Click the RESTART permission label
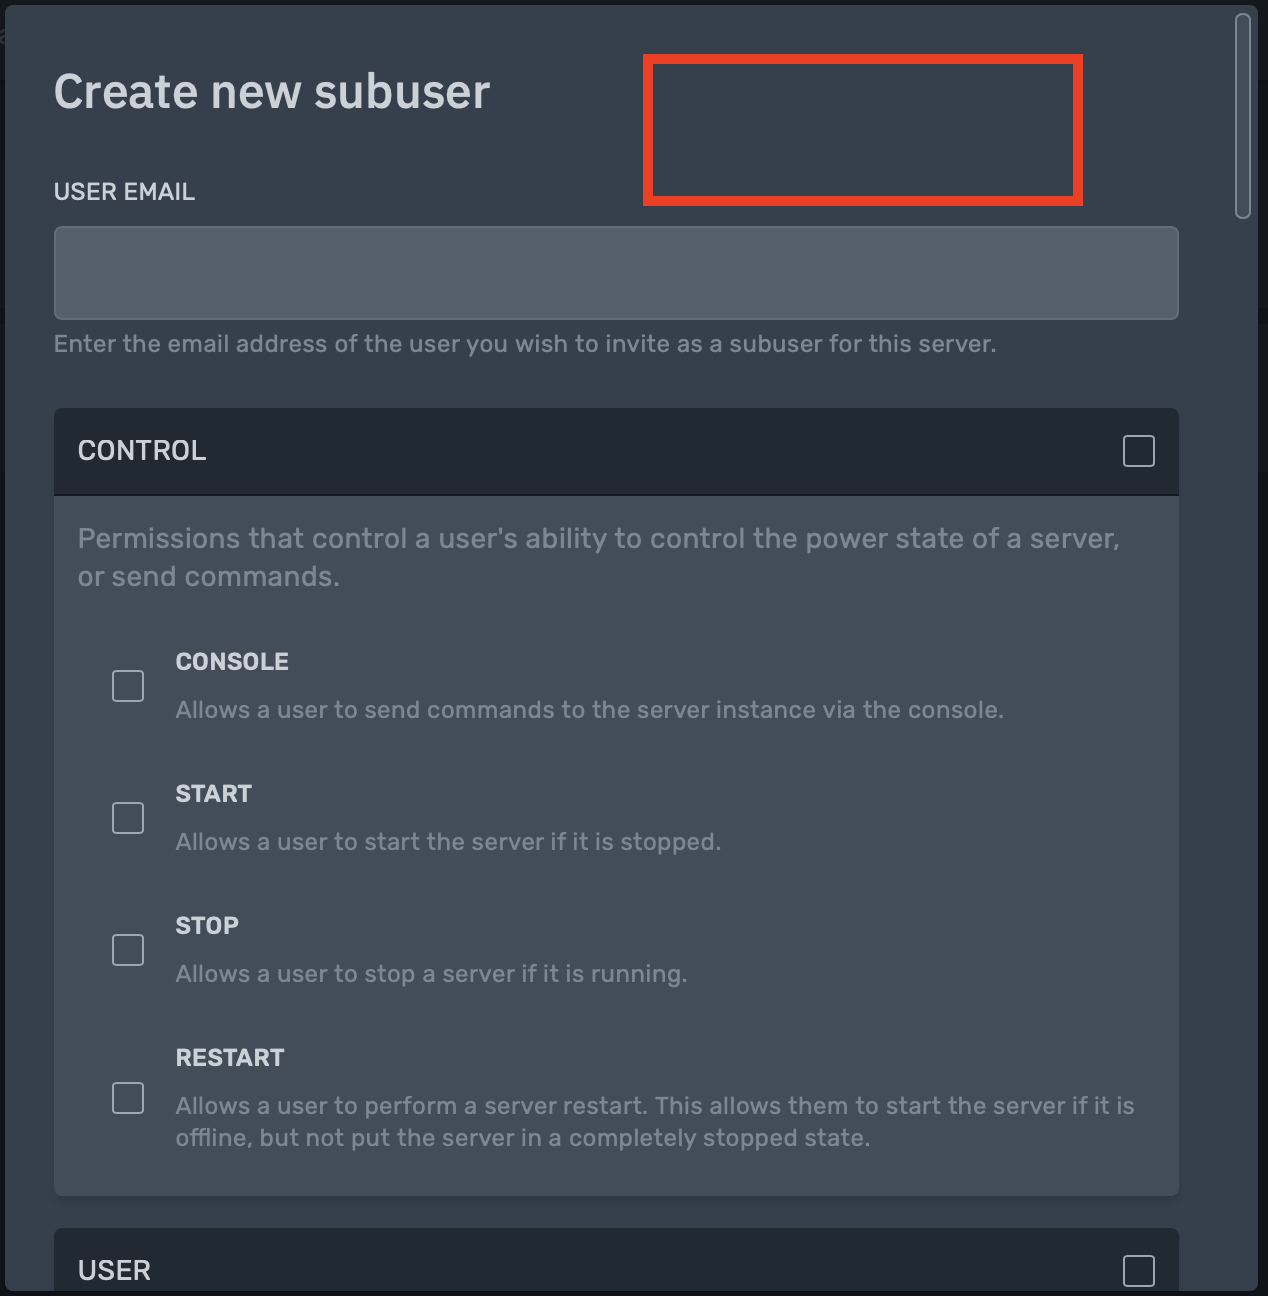 pyautogui.click(x=230, y=1057)
